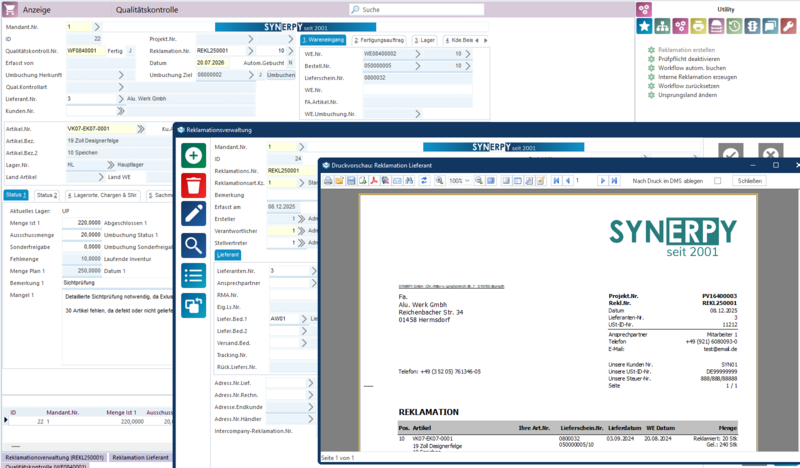Image resolution: width=800 pixels, height=468 pixels.
Task: Click the green add-new-record plus icon
Action: click(x=194, y=155)
